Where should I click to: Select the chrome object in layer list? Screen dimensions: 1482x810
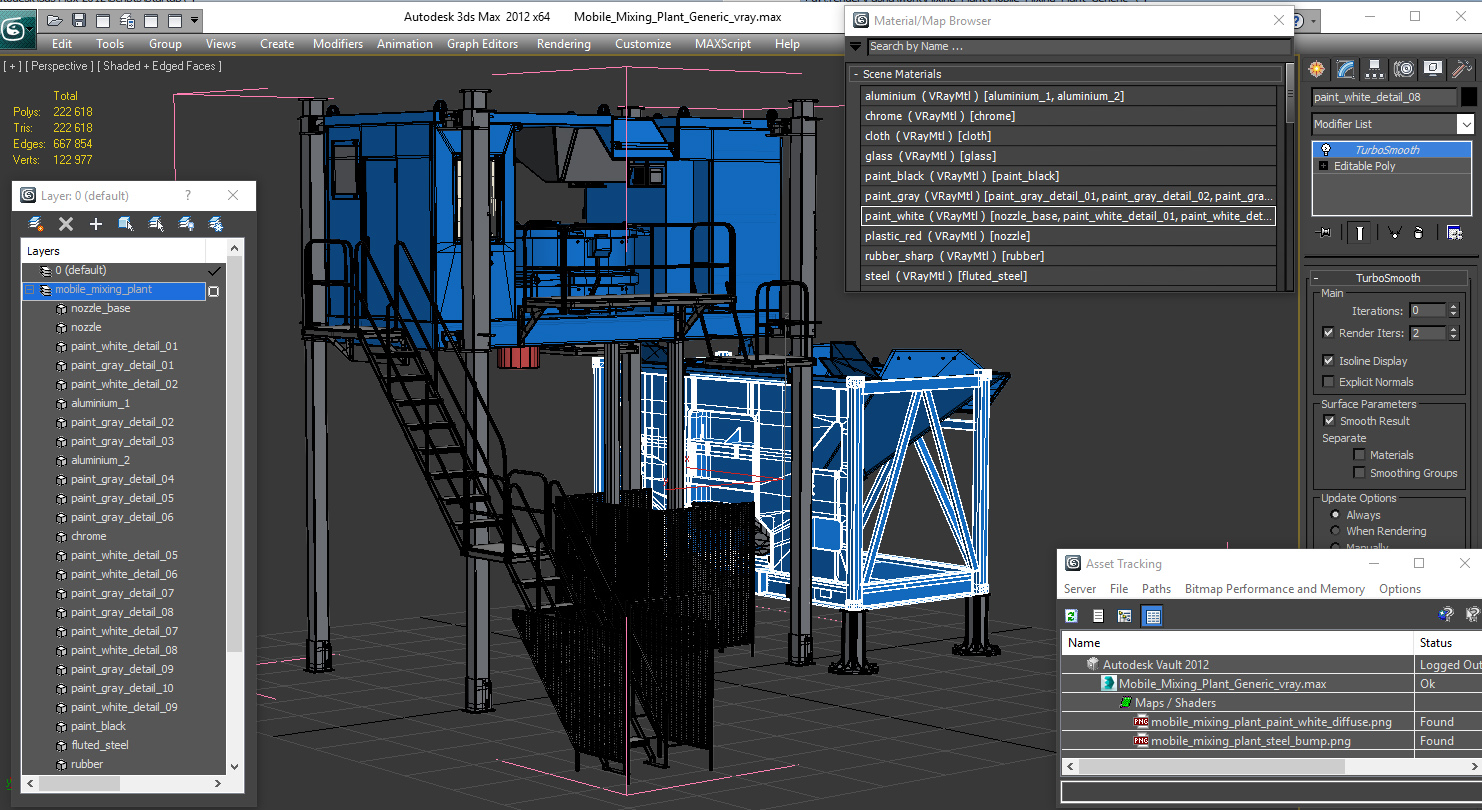coord(88,537)
